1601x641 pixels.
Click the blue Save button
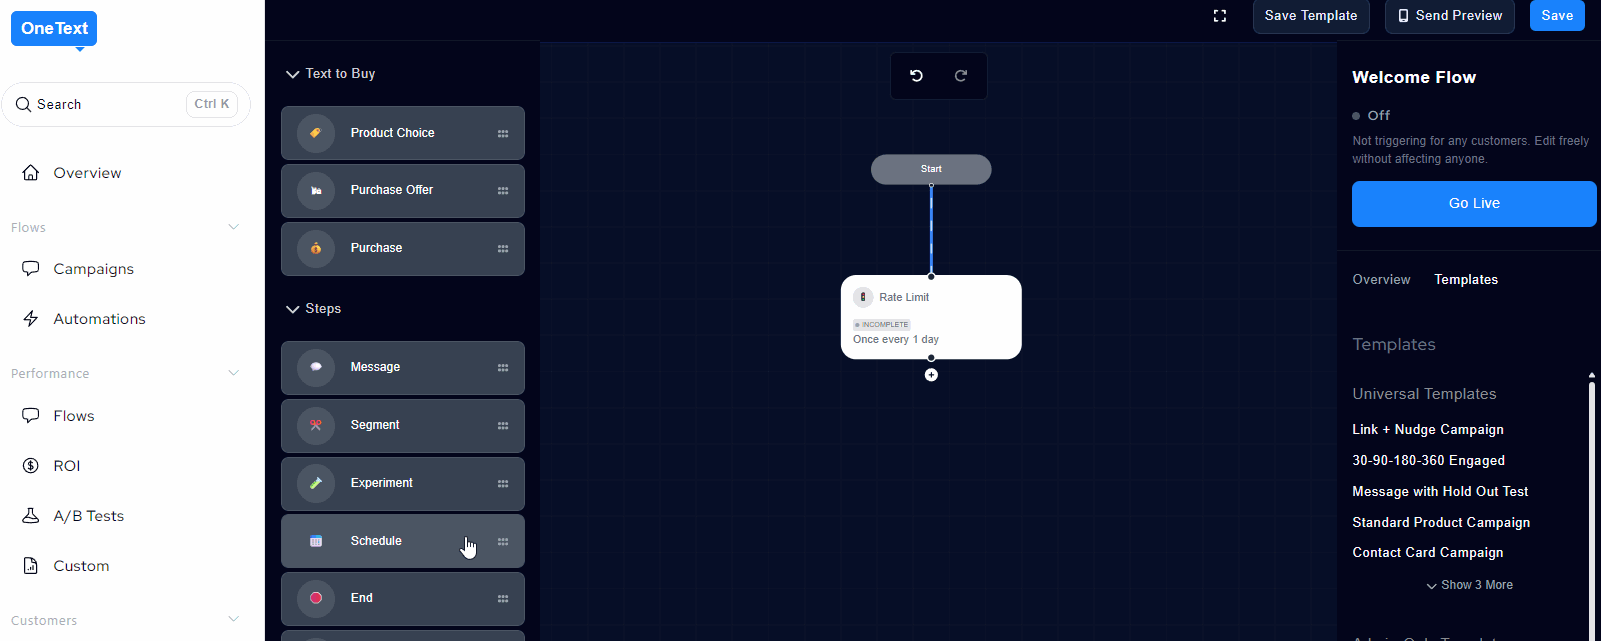coord(1557,16)
